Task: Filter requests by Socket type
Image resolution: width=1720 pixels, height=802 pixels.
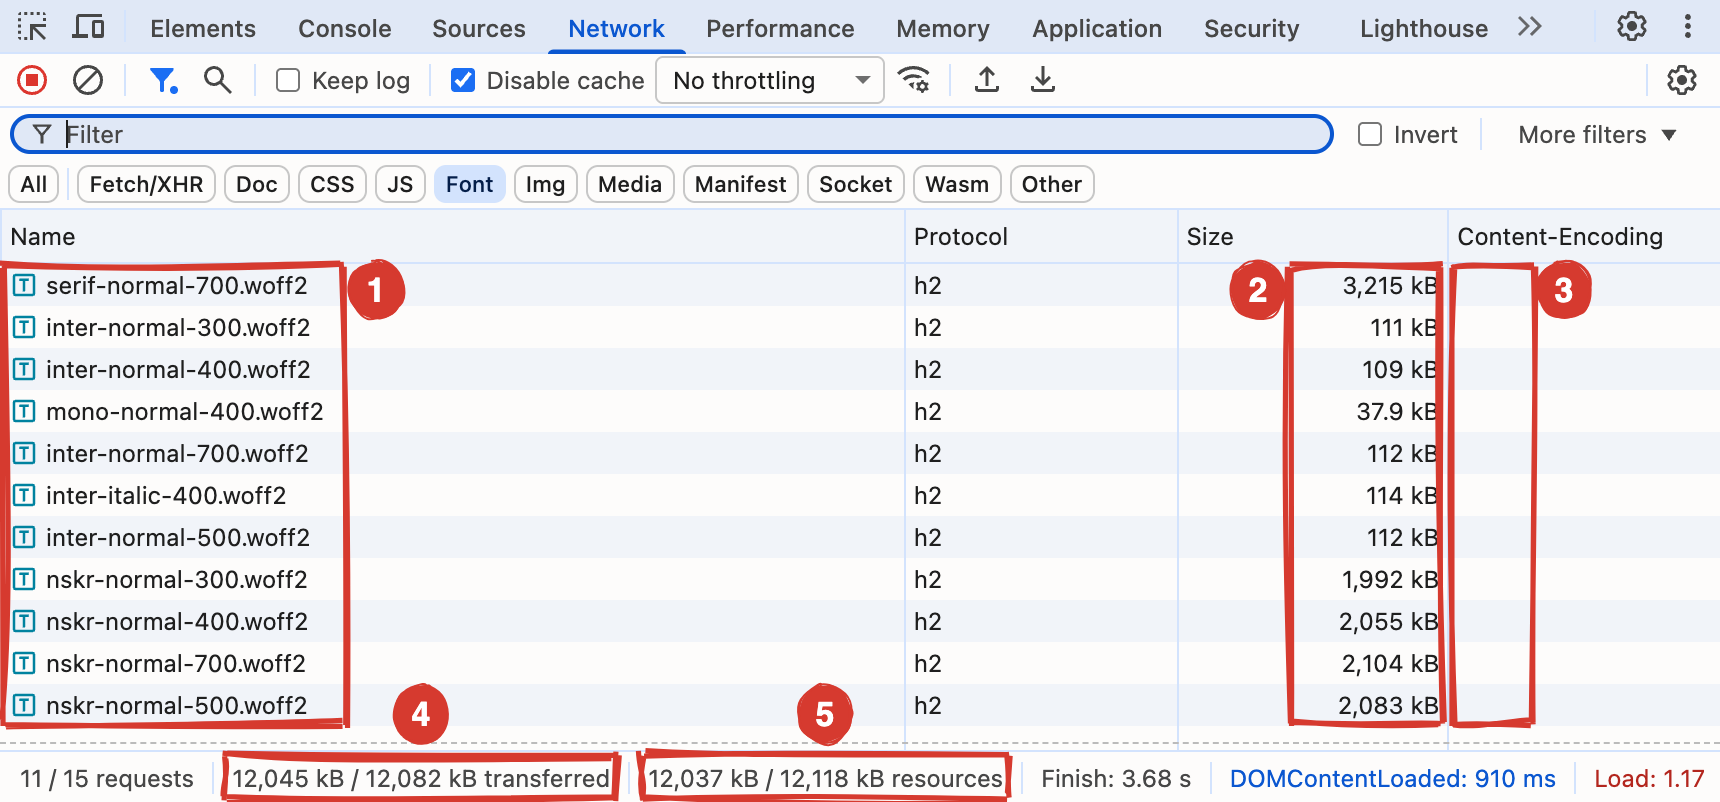Action: click(x=855, y=184)
